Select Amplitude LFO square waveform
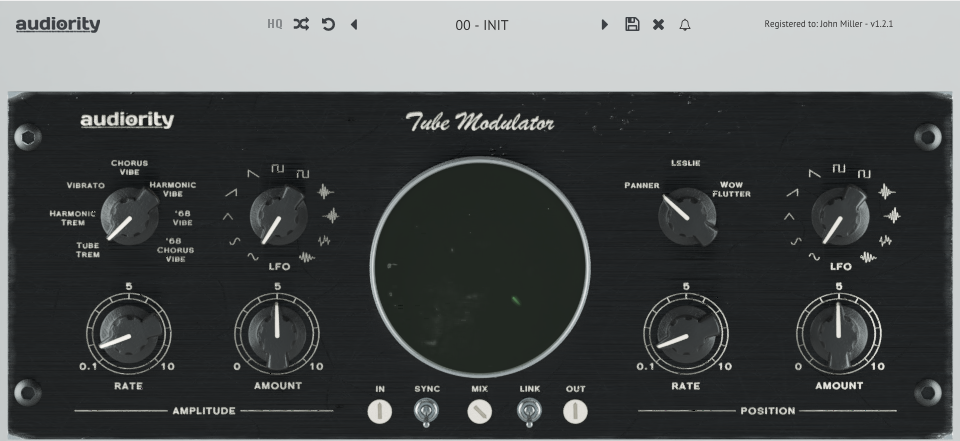The height and width of the screenshot is (441, 960). 302,174
